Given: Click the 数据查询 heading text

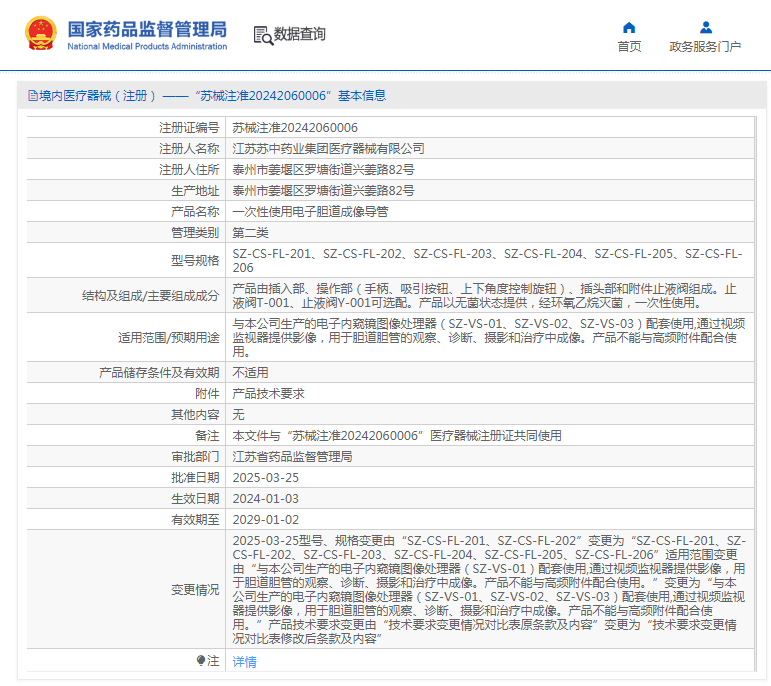Looking at the screenshot, I should tap(300, 34).
